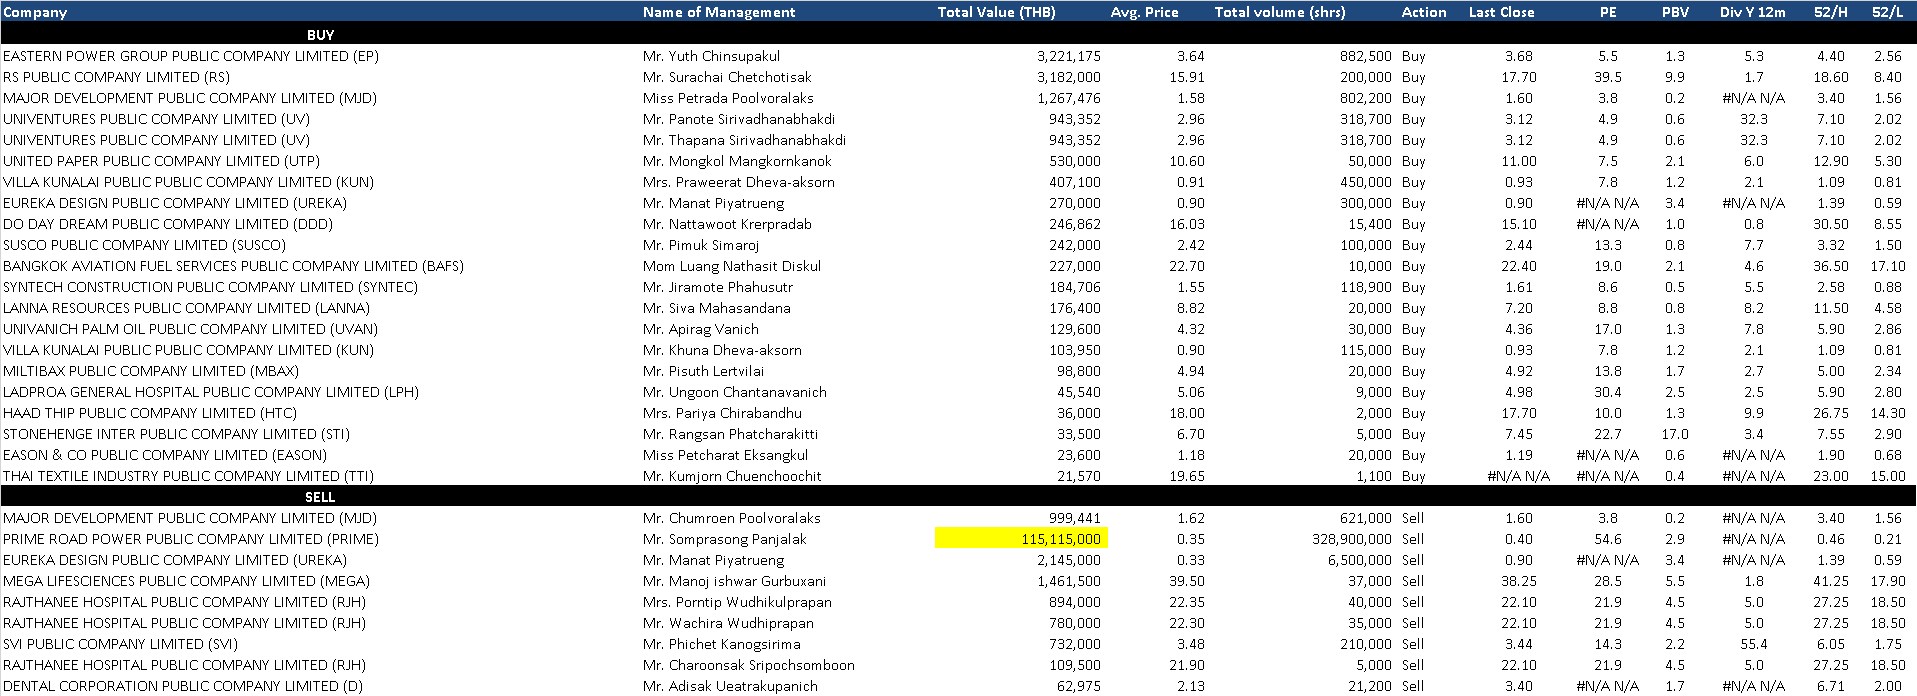Click Mr. Khuna Dheva-aksorn cell
The width and height of the screenshot is (1917, 696).
(x=722, y=350)
